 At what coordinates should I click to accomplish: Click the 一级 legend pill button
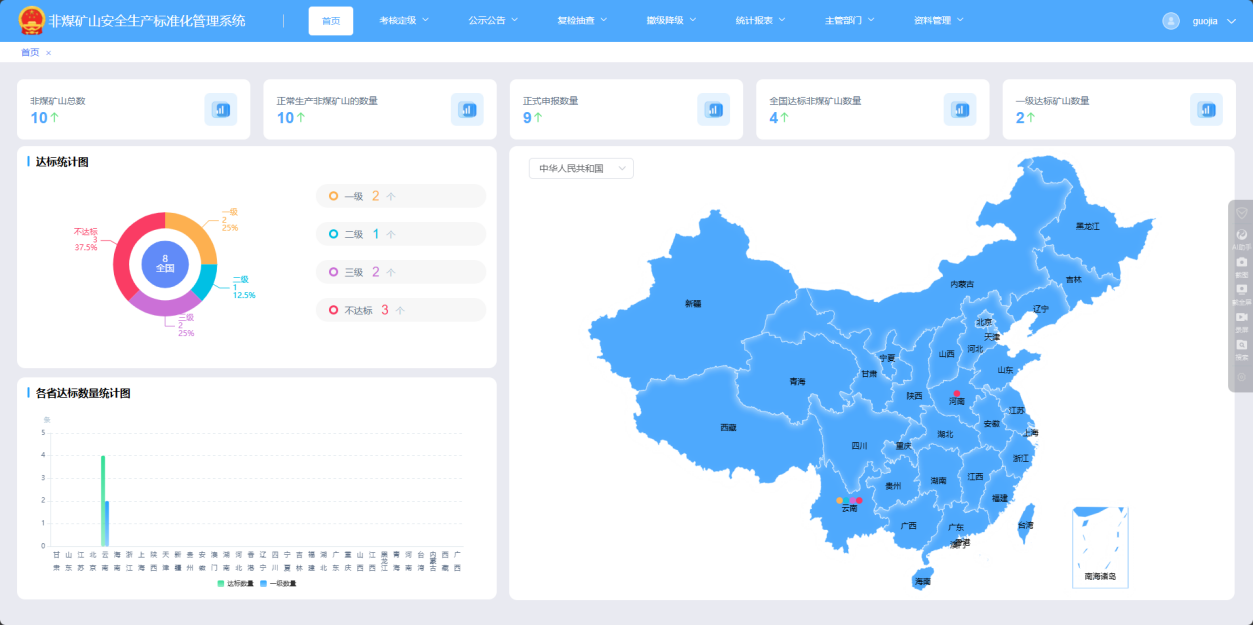401,196
